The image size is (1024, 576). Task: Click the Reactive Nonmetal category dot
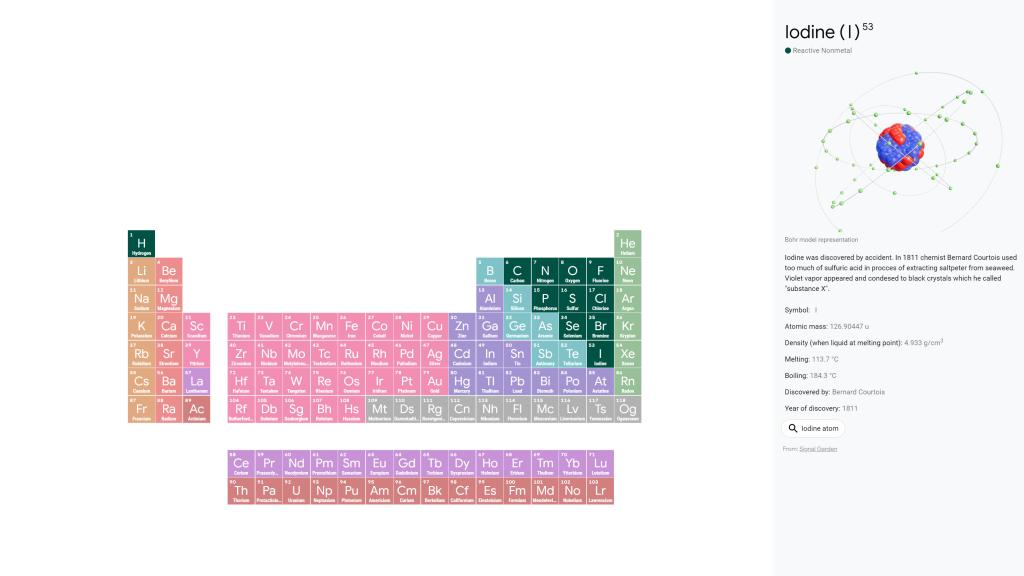pos(788,50)
